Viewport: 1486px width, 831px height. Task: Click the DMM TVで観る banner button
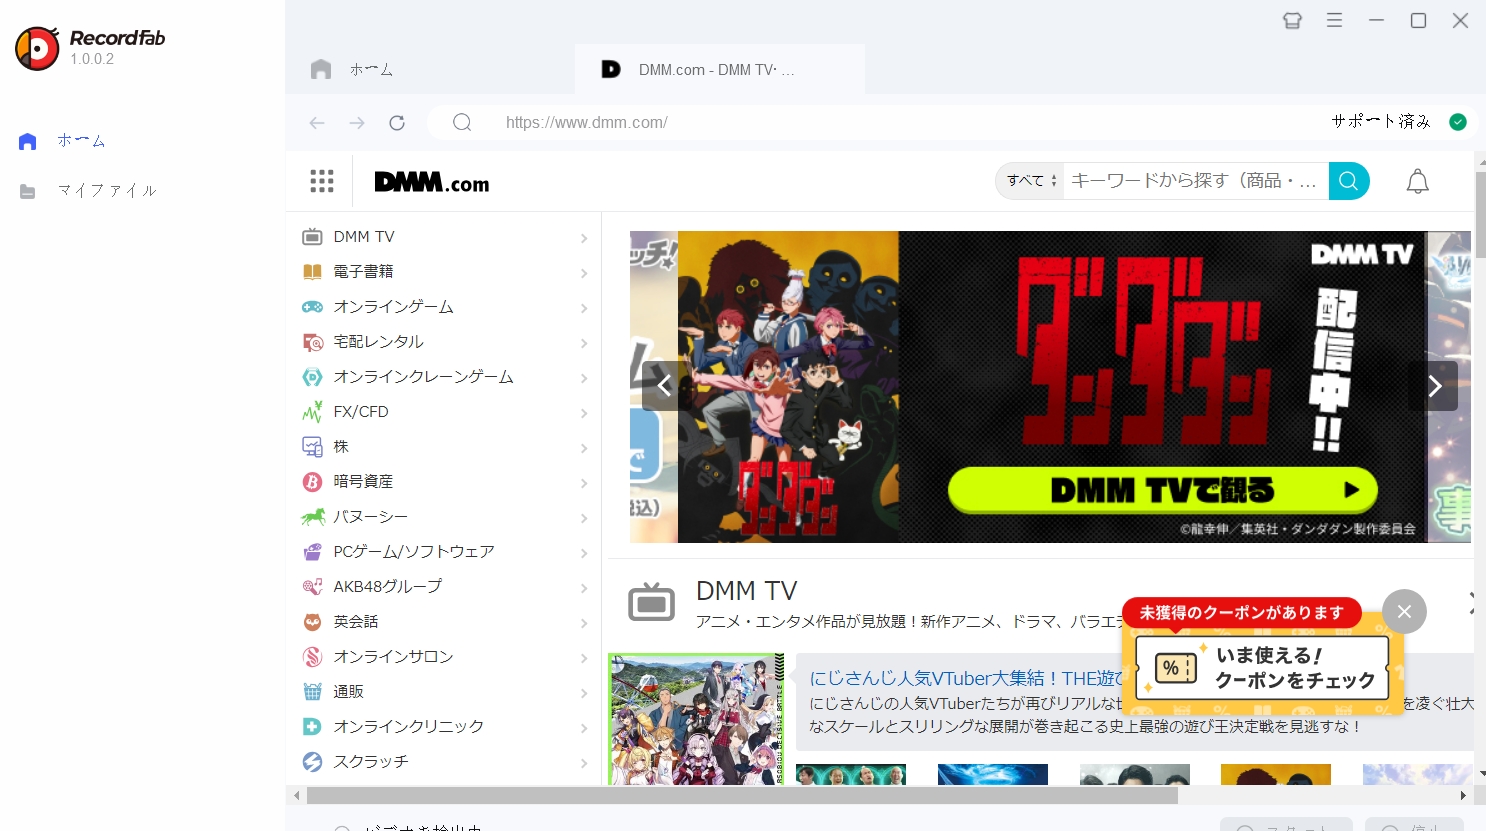click(x=1163, y=490)
